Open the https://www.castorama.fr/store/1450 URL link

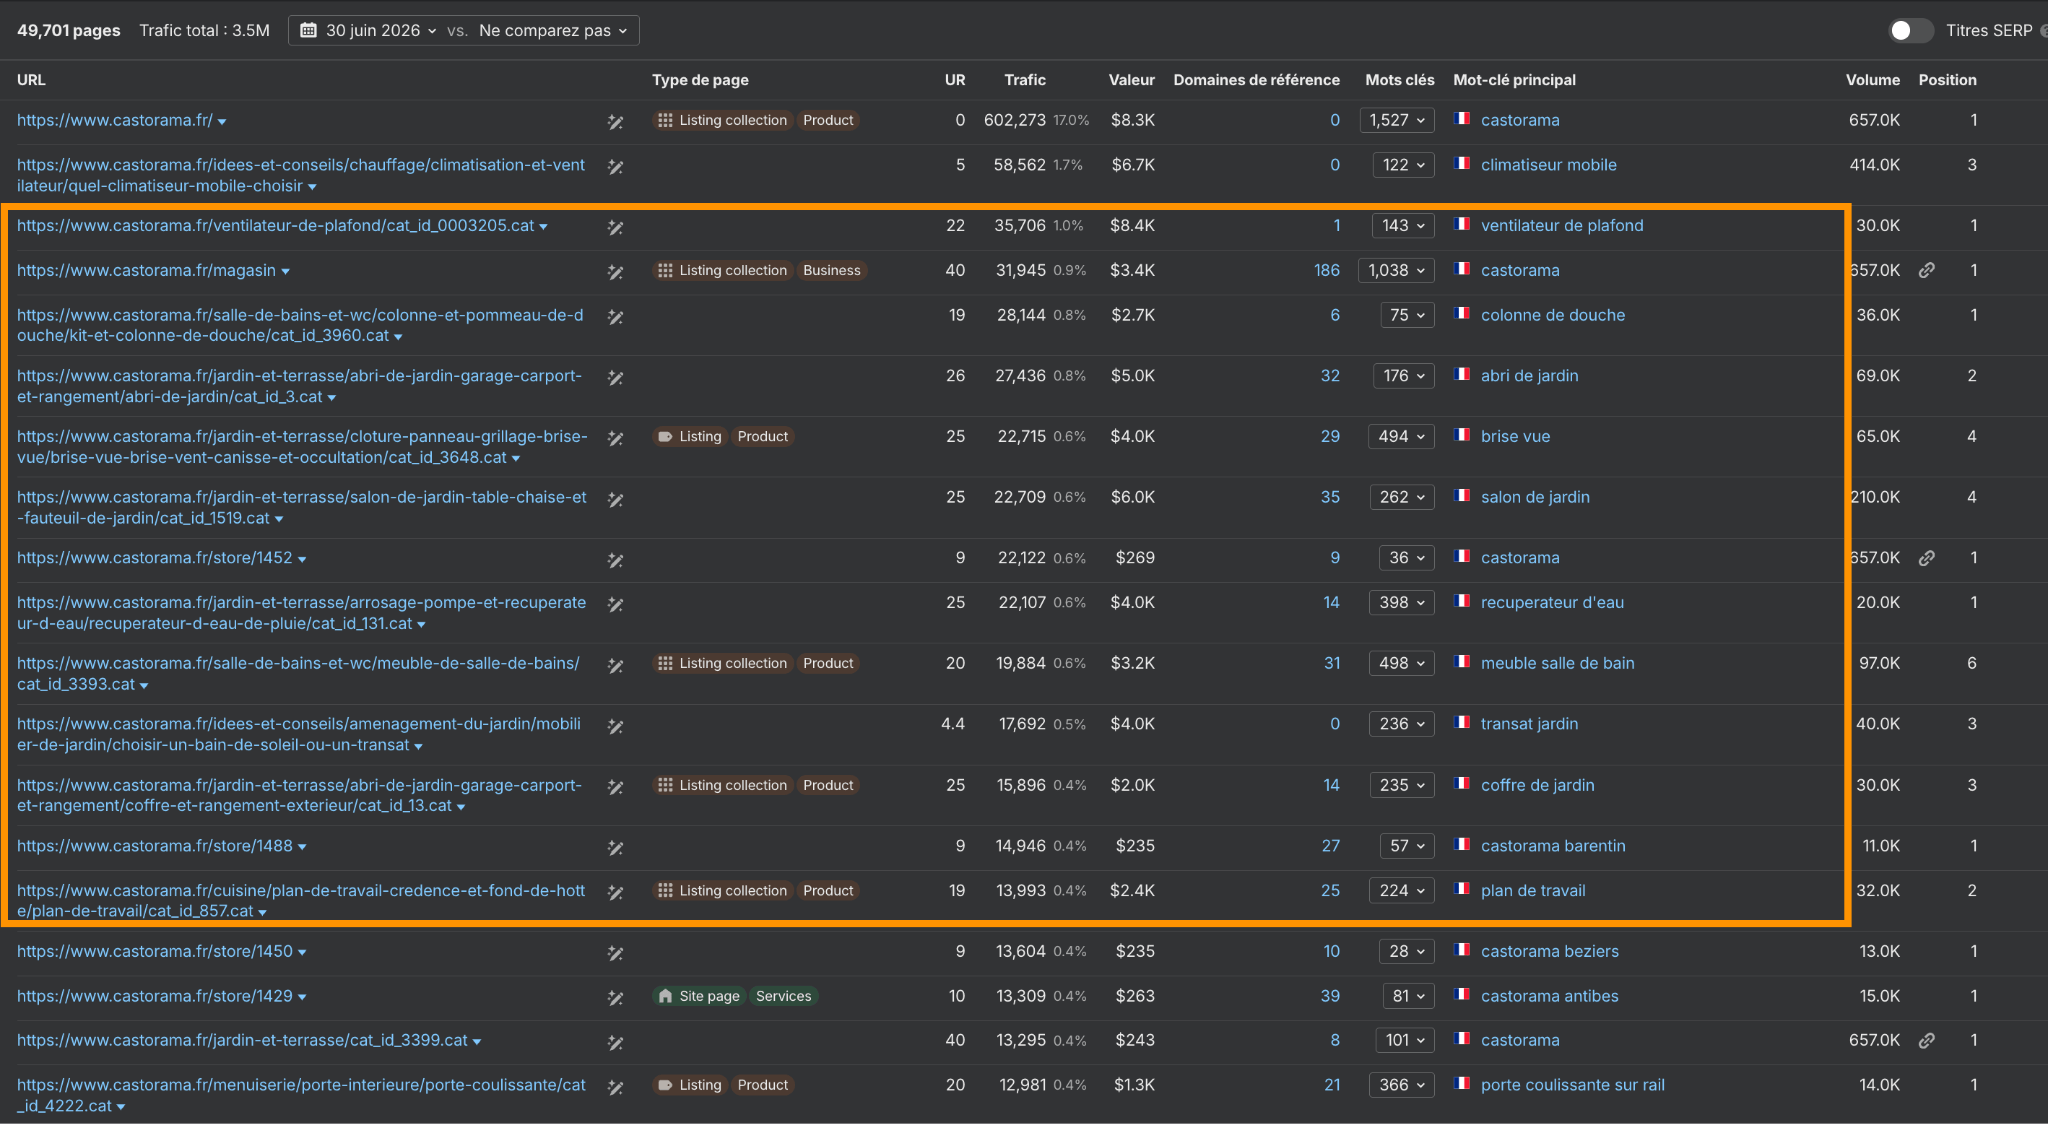pos(155,951)
